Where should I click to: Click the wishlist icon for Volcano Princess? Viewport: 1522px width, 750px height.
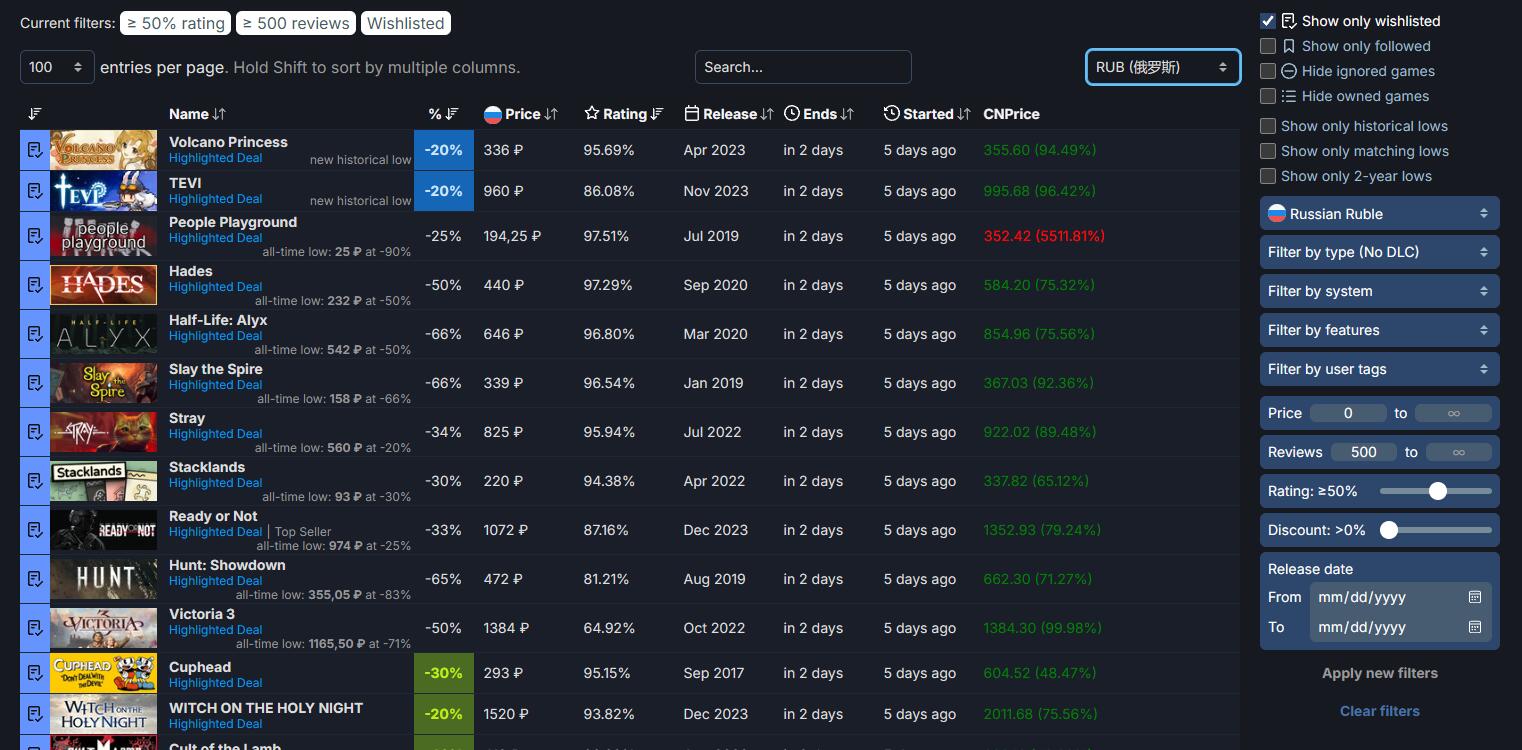pyautogui.click(x=35, y=150)
